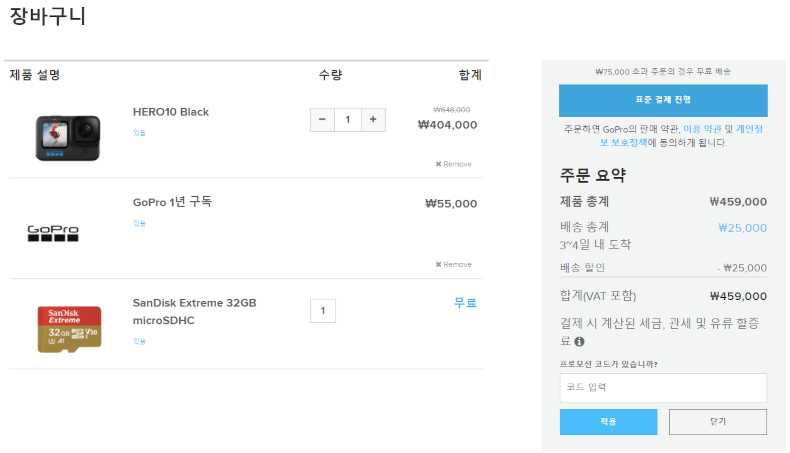Click the ₩404,000 HERO10 Black price
The image size is (790, 453).
coord(447,124)
